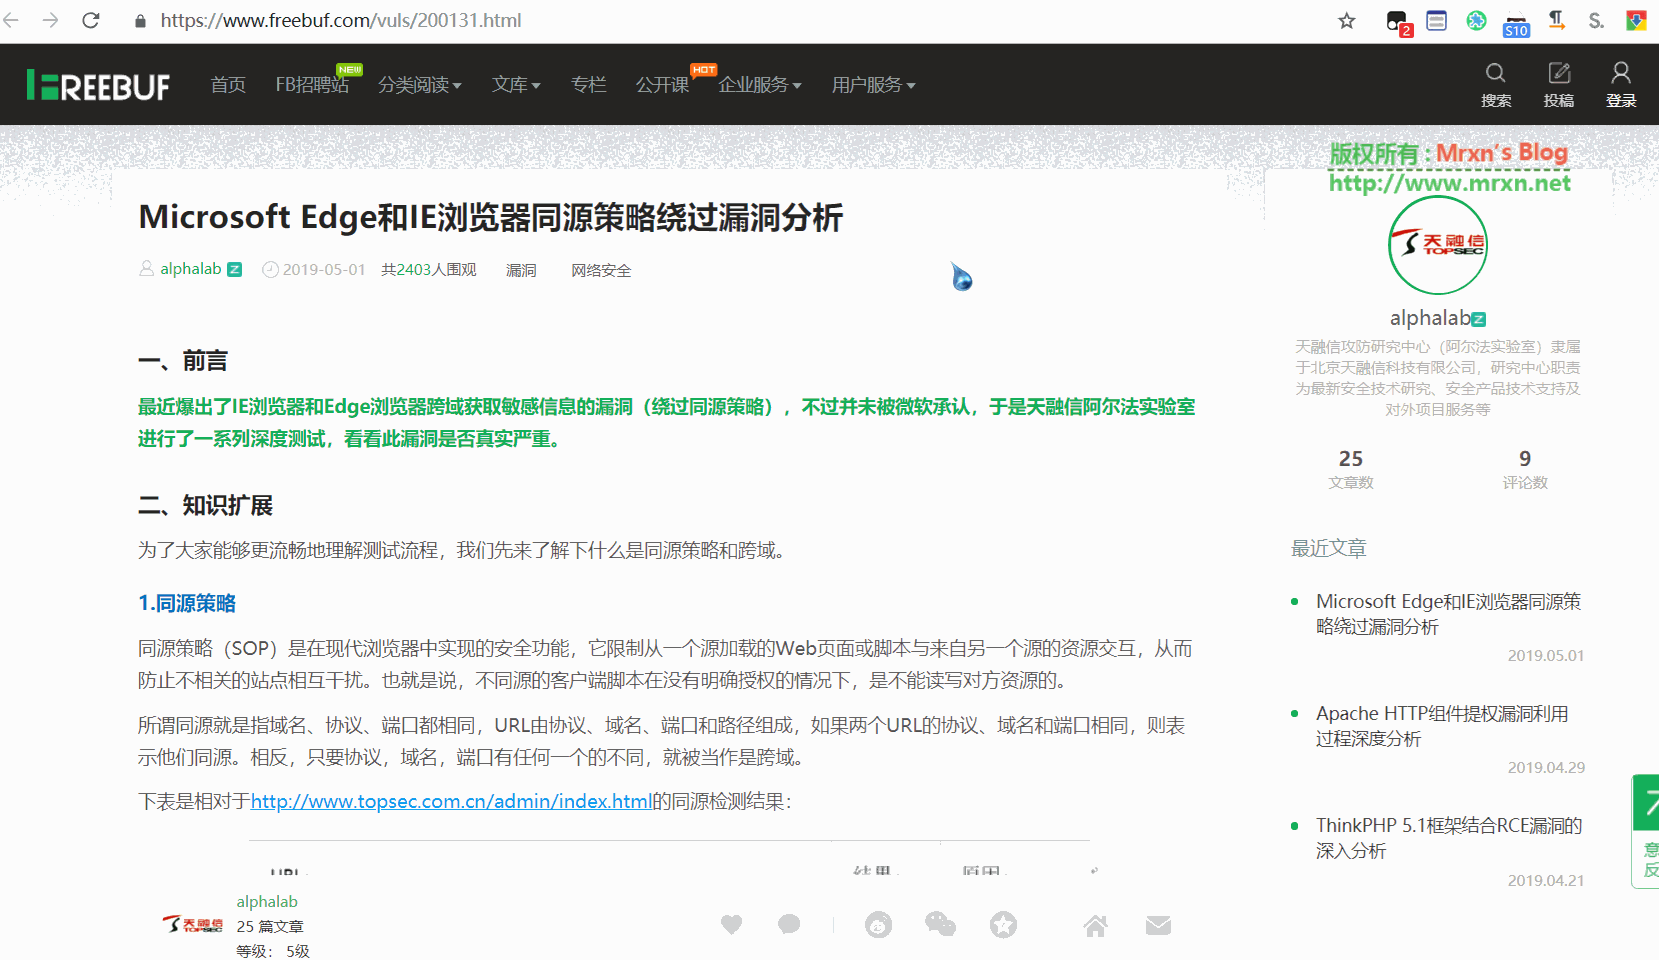
Task: Click the 9 评论数 counter
Action: click(x=1525, y=469)
